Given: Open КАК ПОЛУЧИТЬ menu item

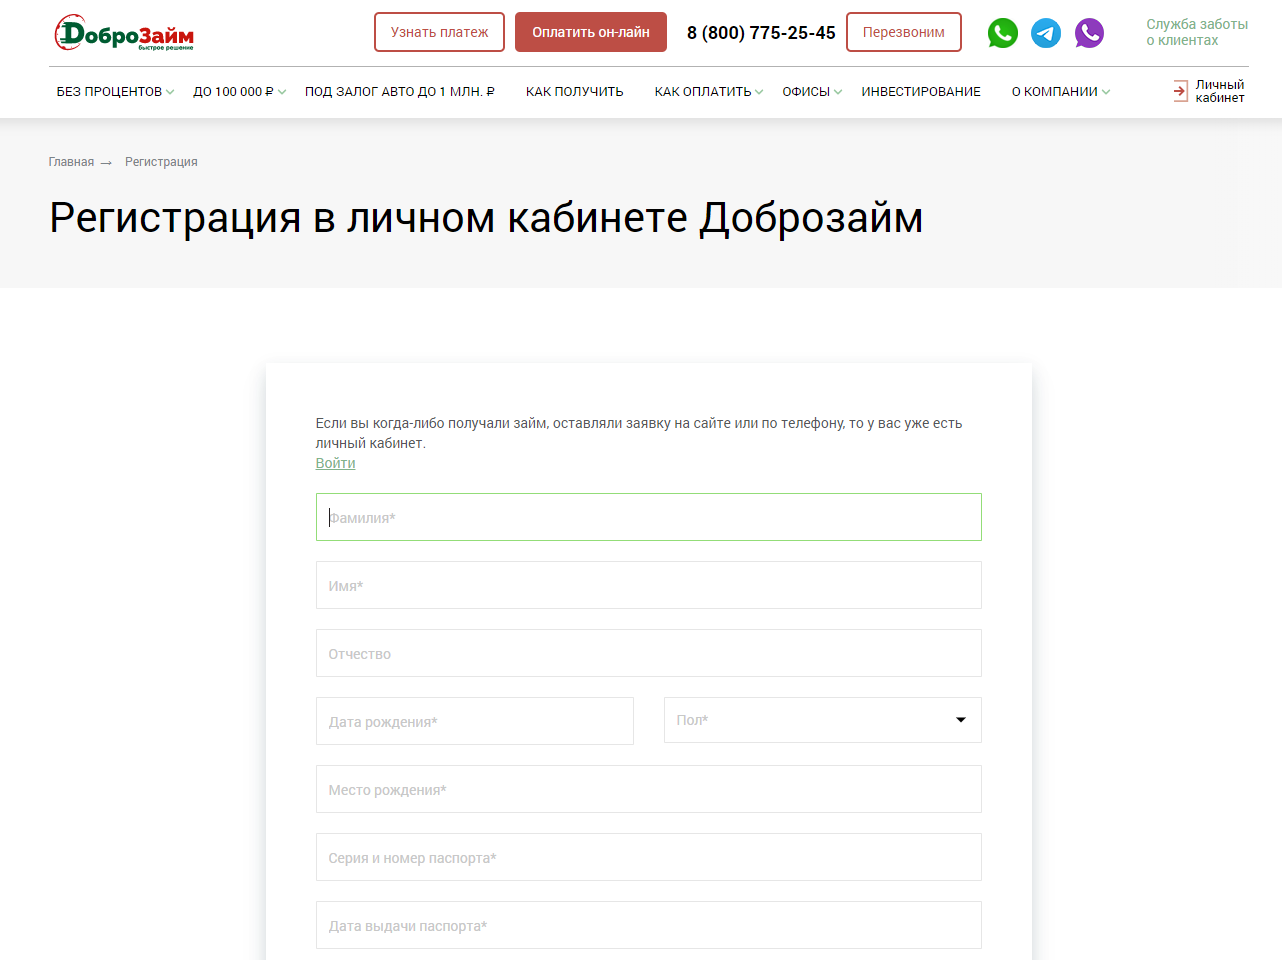Looking at the screenshot, I should click(575, 91).
